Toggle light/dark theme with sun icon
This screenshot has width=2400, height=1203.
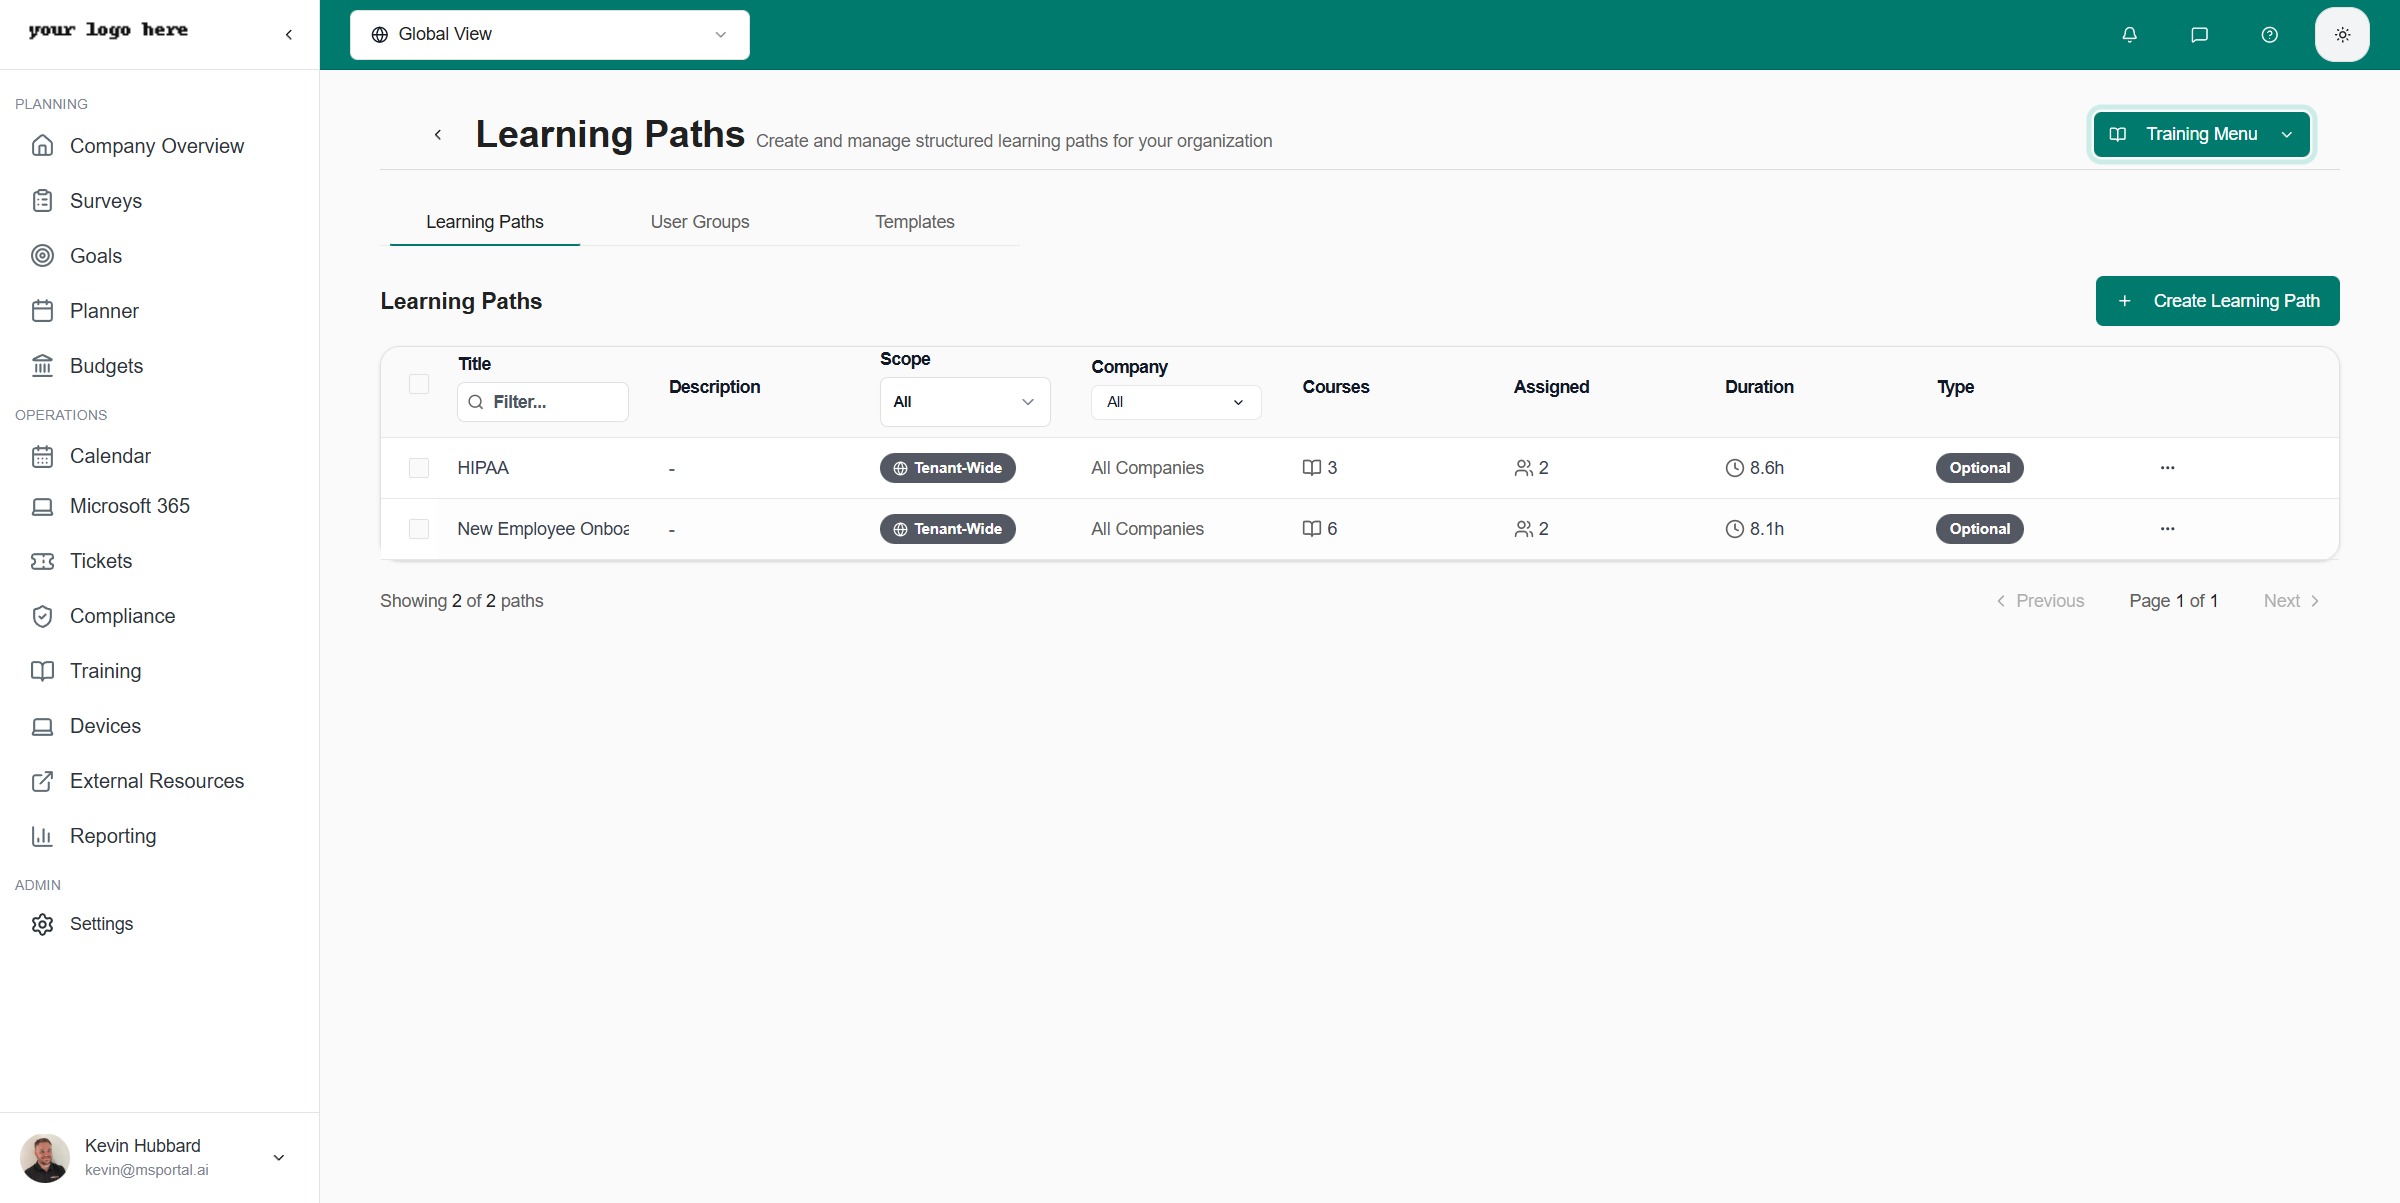point(2341,34)
